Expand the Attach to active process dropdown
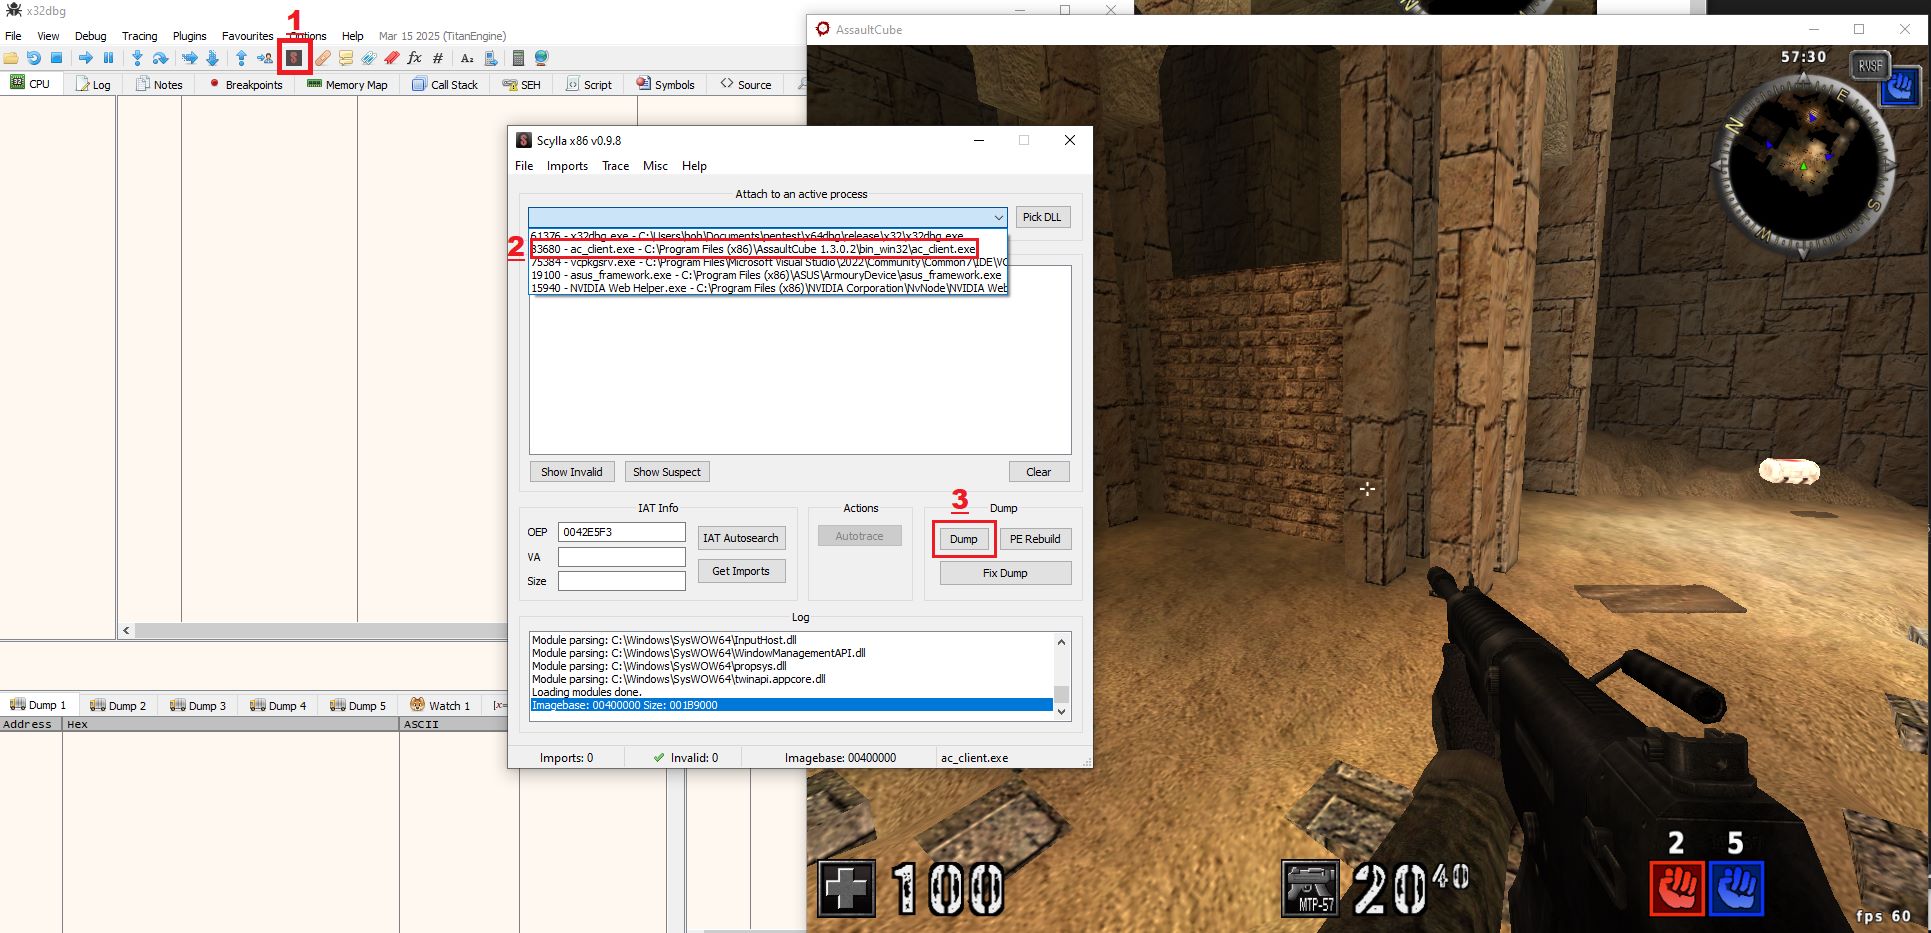This screenshot has width=1931, height=933. 998,217
